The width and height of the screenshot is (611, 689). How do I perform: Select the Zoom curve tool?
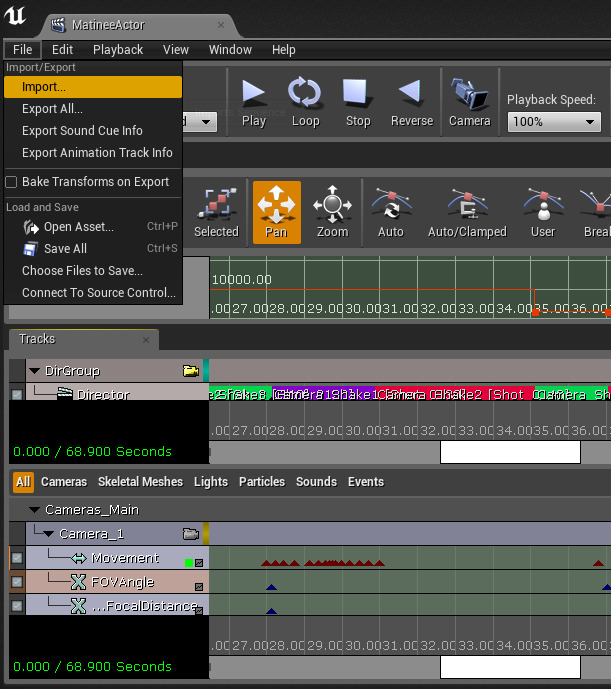[x=332, y=212]
